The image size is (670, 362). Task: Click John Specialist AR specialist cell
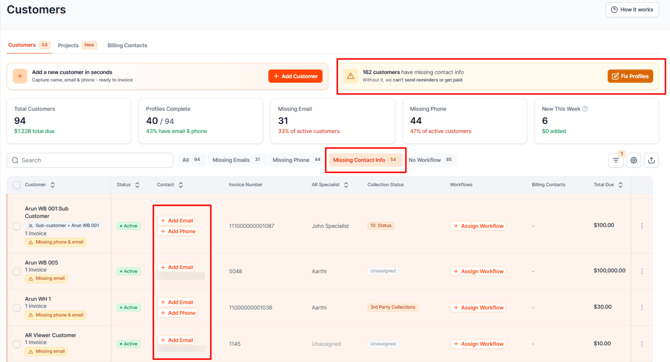[330, 226]
